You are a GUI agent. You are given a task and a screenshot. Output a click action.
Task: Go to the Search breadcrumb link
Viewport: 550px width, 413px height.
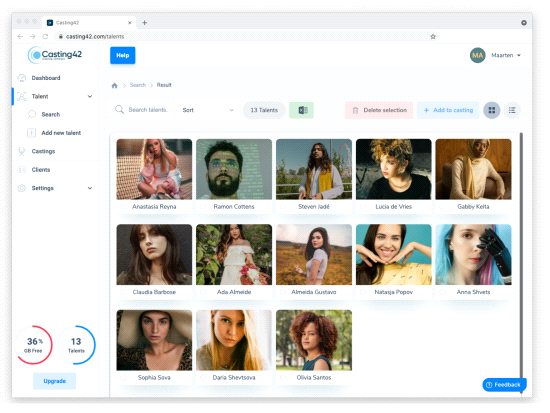click(138, 85)
